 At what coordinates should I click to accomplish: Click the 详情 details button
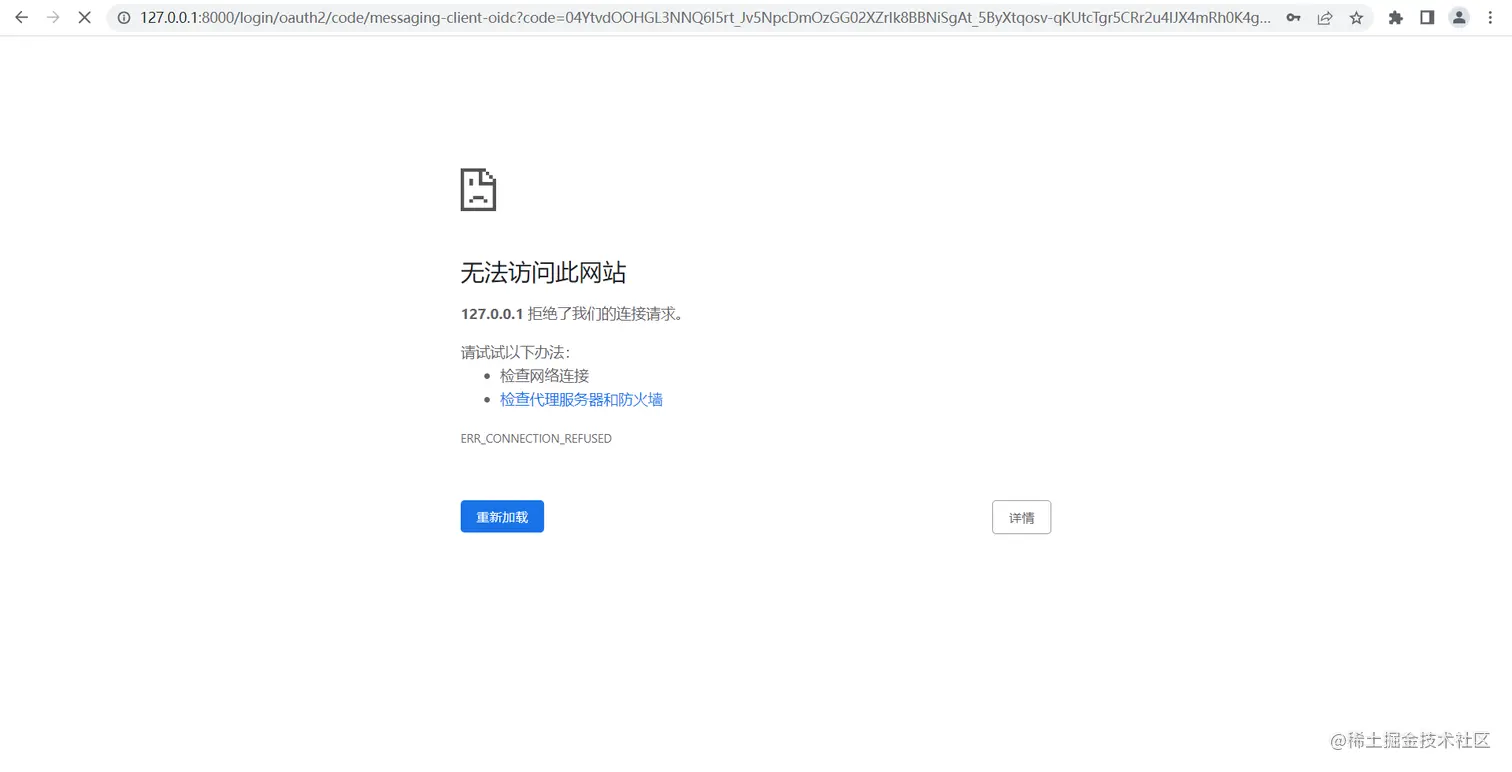1021,517
